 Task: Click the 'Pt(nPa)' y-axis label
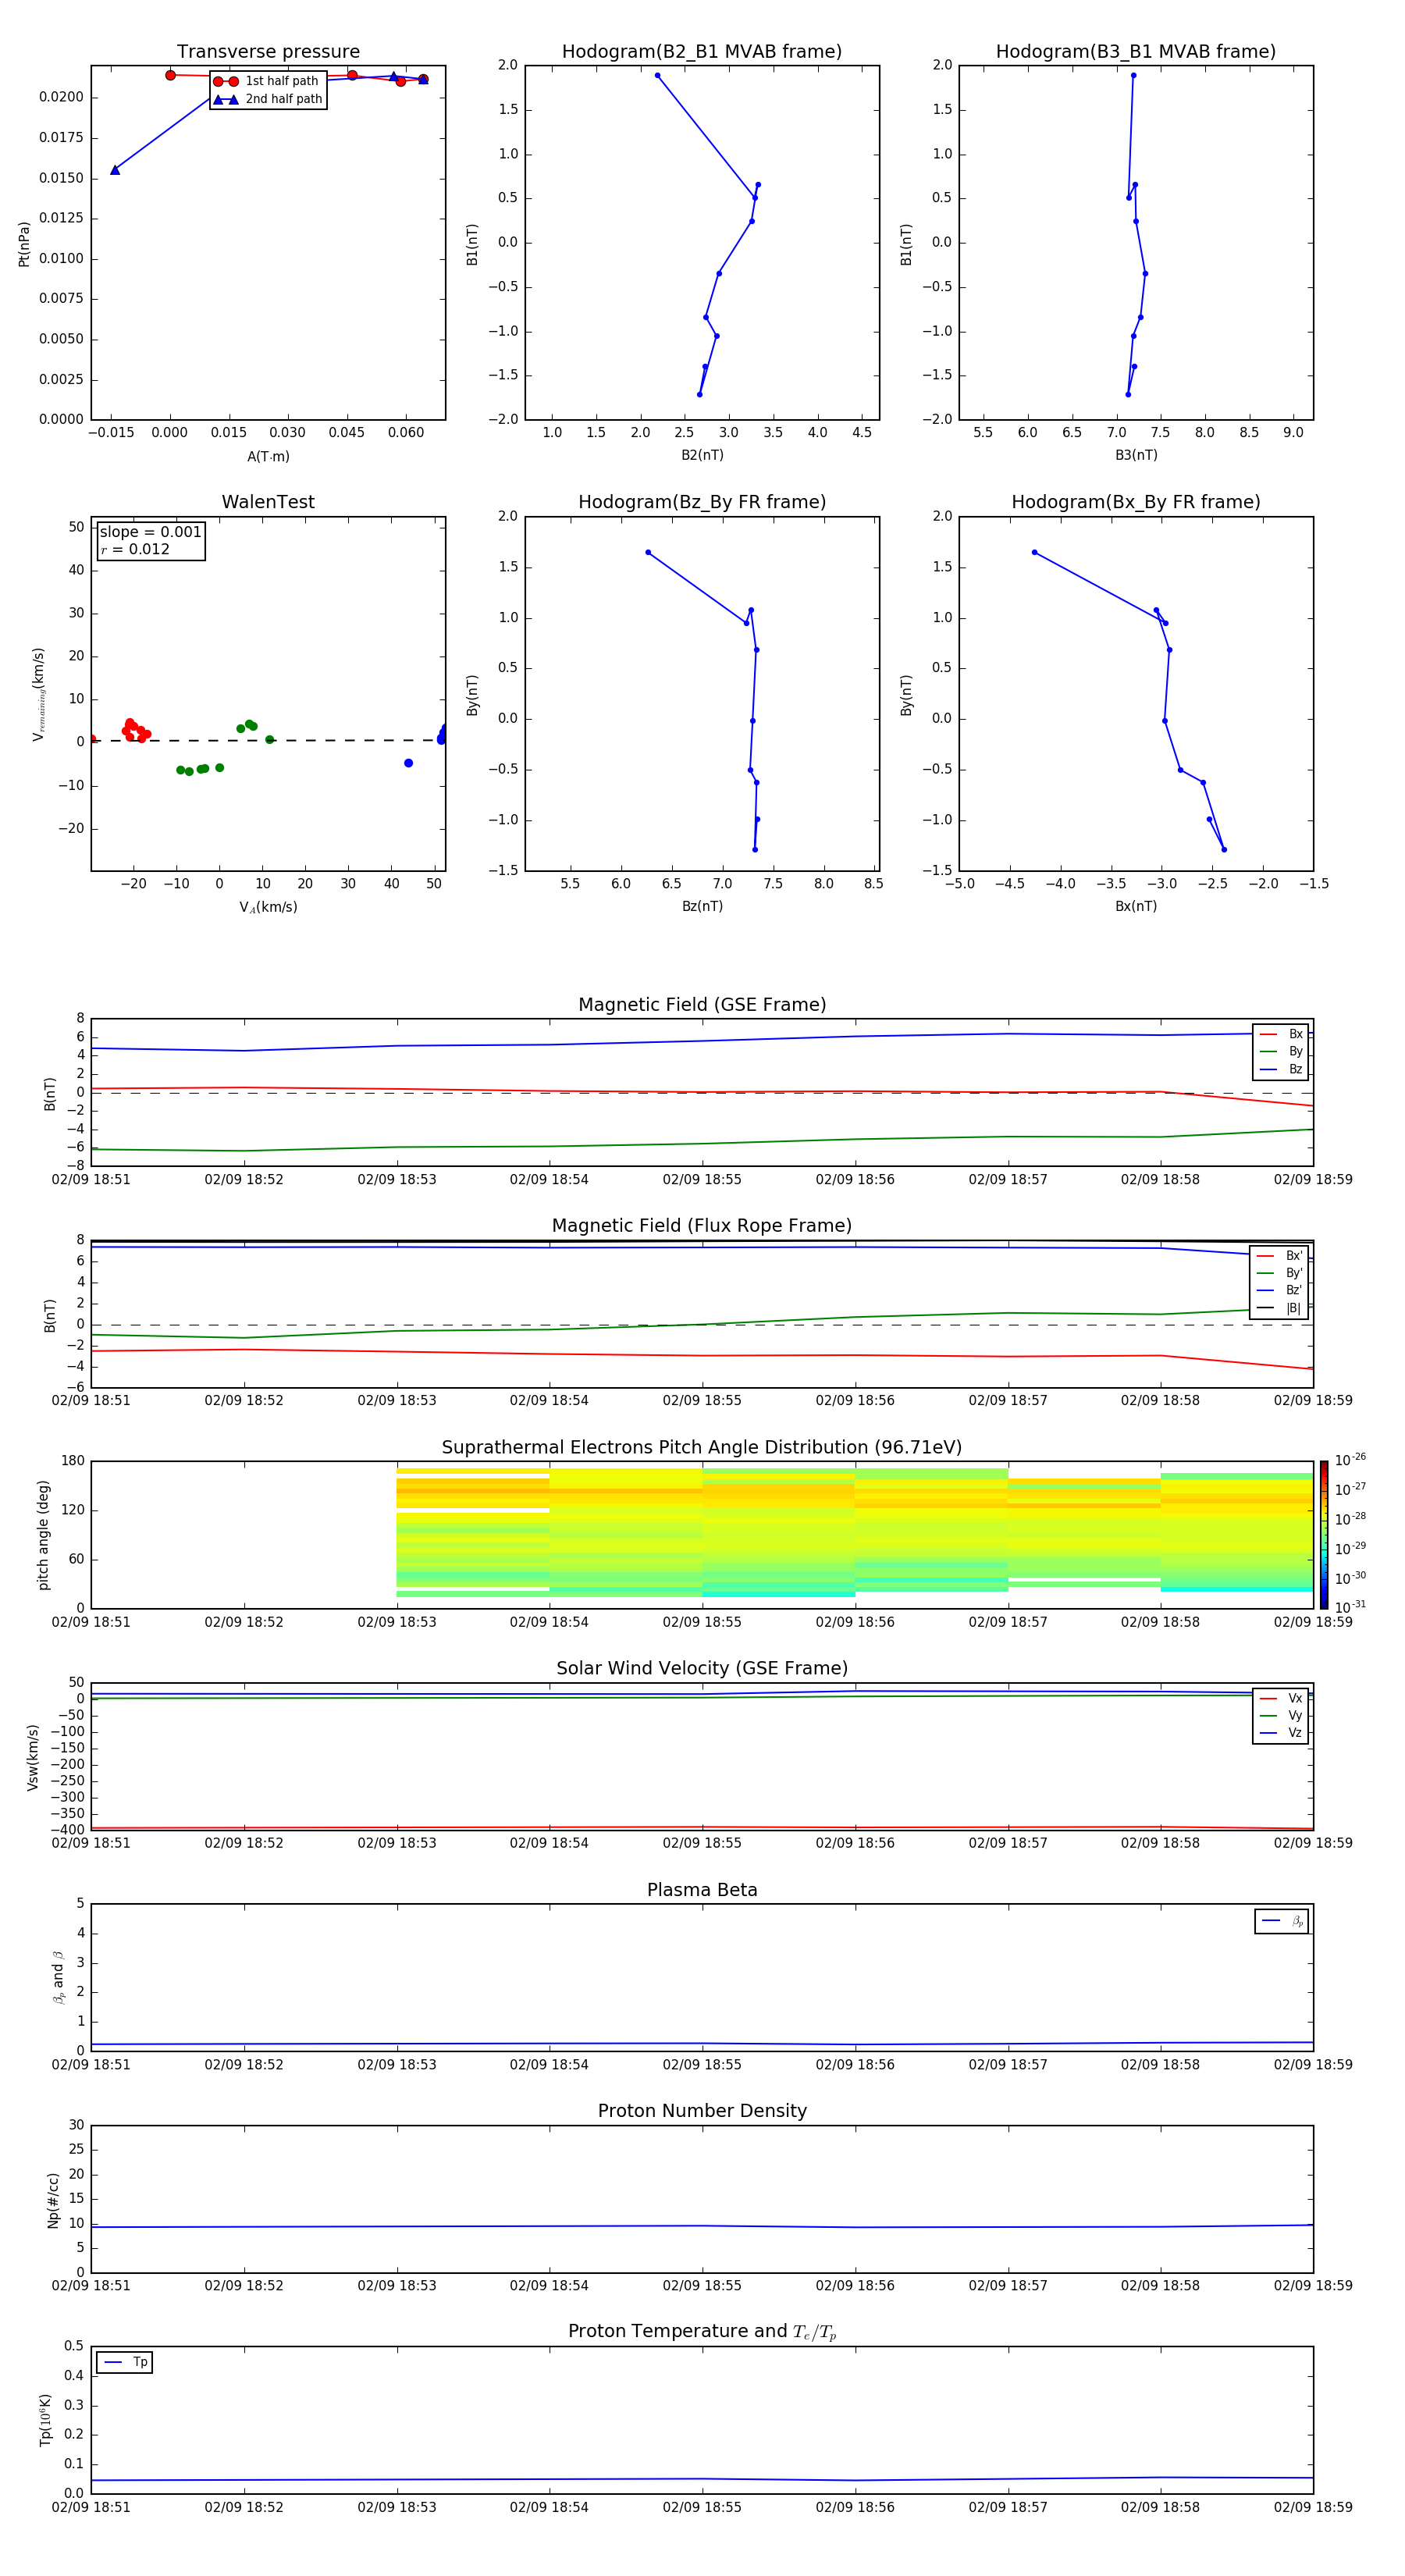click(24, 244)
